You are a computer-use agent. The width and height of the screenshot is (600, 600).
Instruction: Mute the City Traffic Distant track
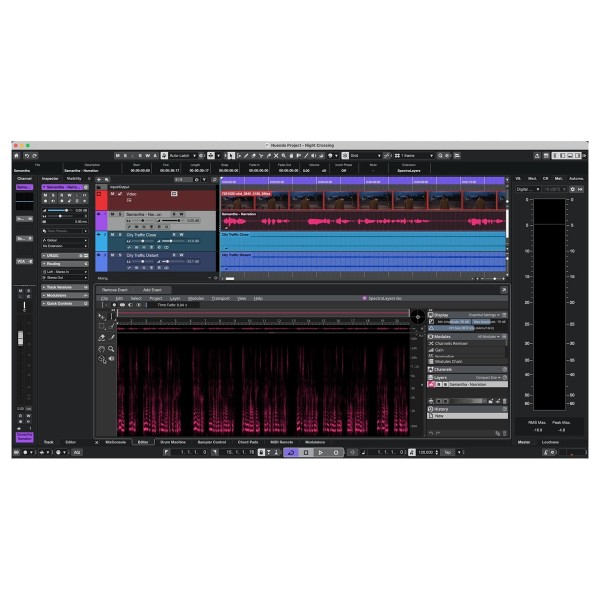(x=112, y=255)
